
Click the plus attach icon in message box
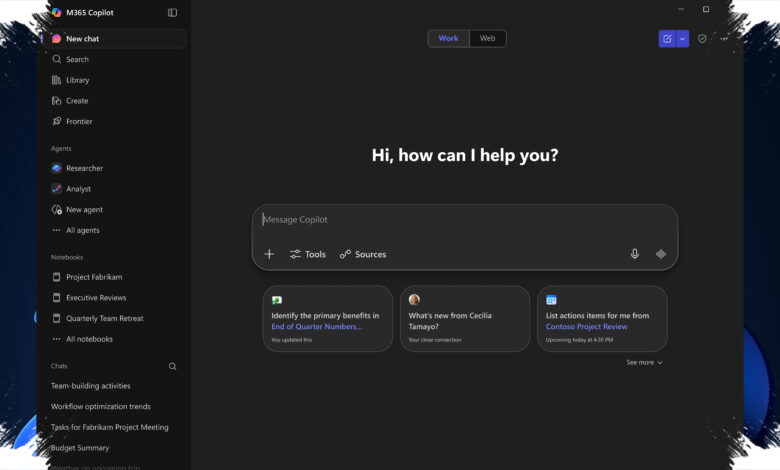click(x=269, y=254)
